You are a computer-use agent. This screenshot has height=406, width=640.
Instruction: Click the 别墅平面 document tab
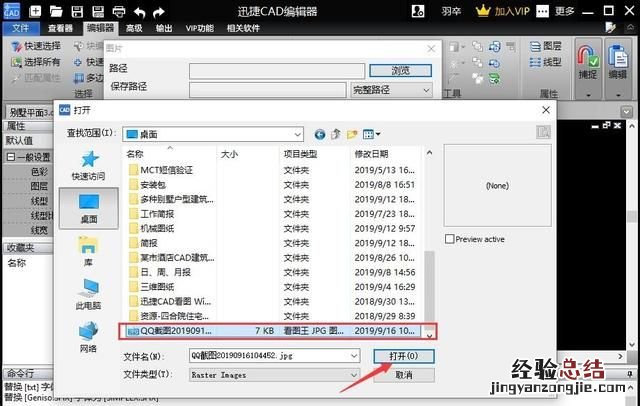click(x=29, y=112)
